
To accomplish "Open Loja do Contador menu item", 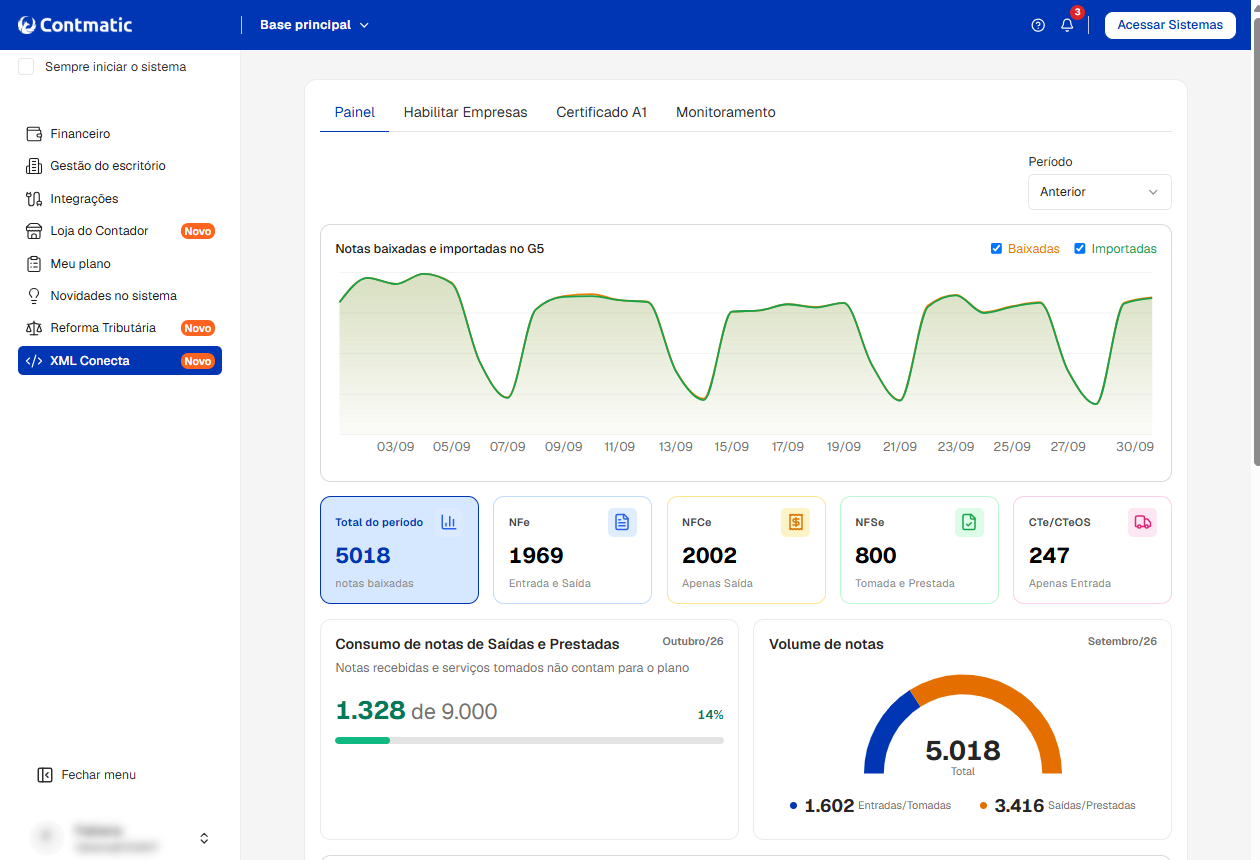I will click(x=120, y=231).
